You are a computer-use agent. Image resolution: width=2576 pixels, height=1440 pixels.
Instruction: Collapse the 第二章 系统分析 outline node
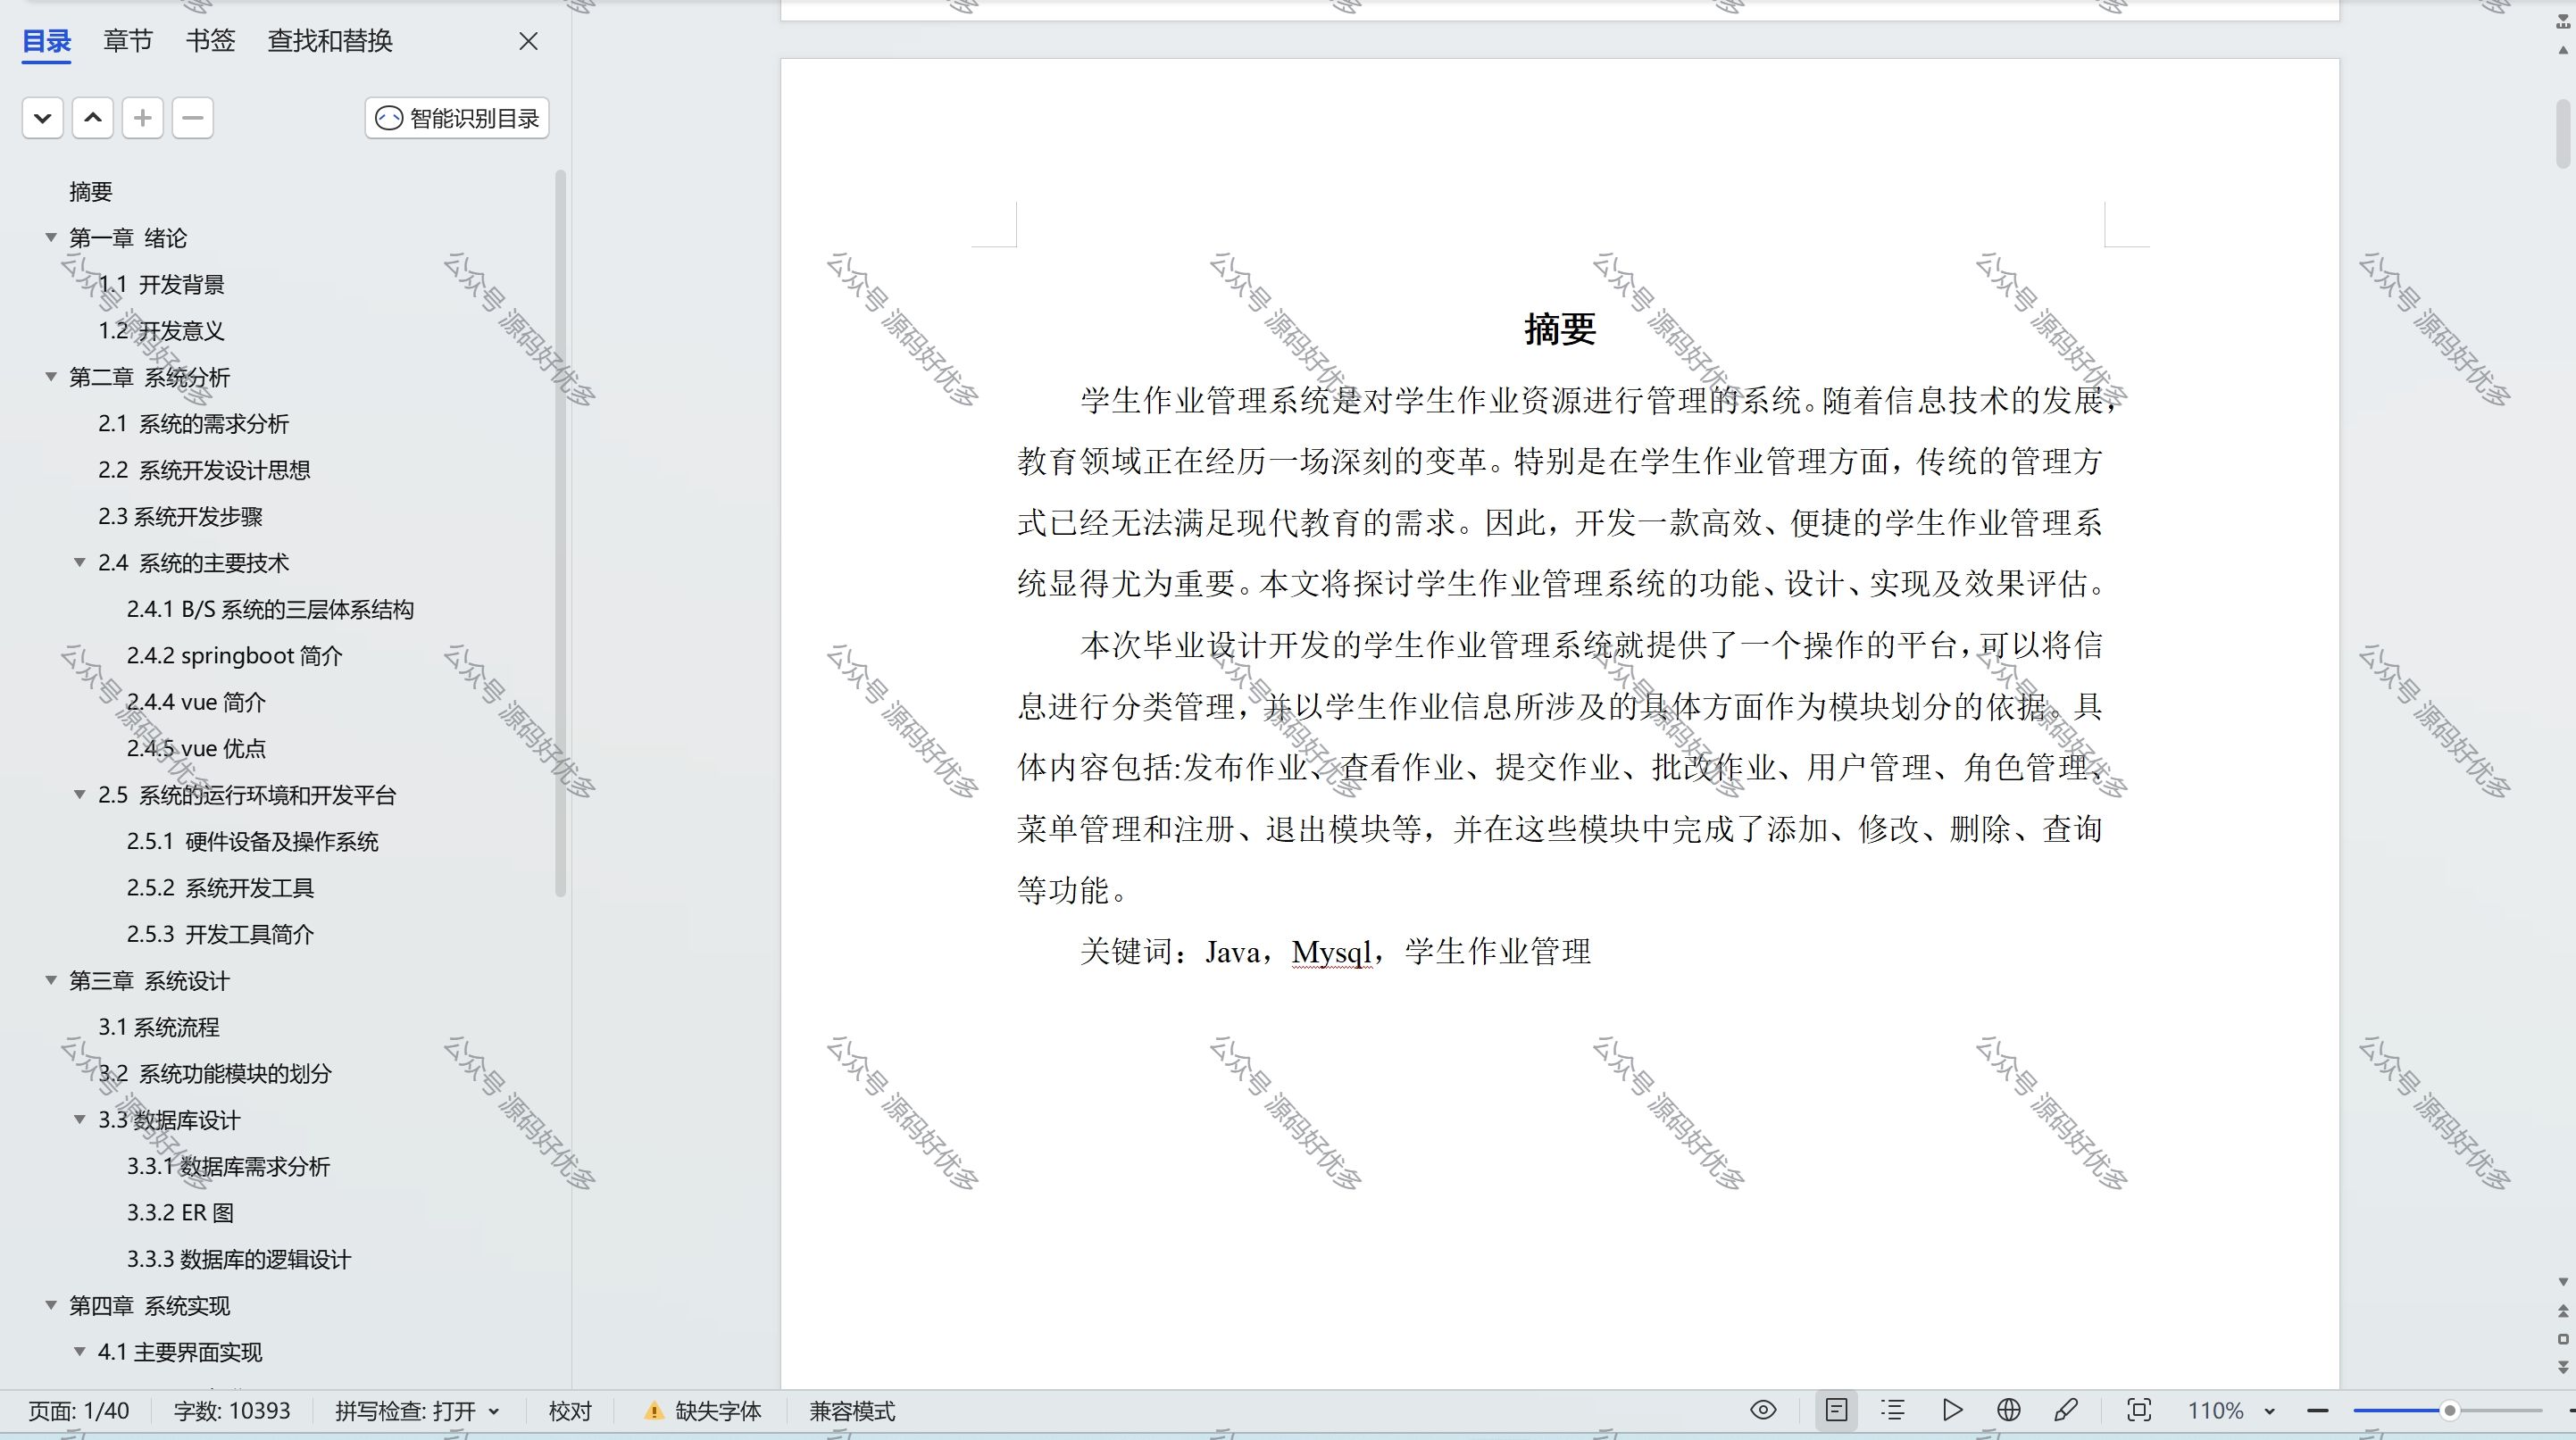point(51,377)
